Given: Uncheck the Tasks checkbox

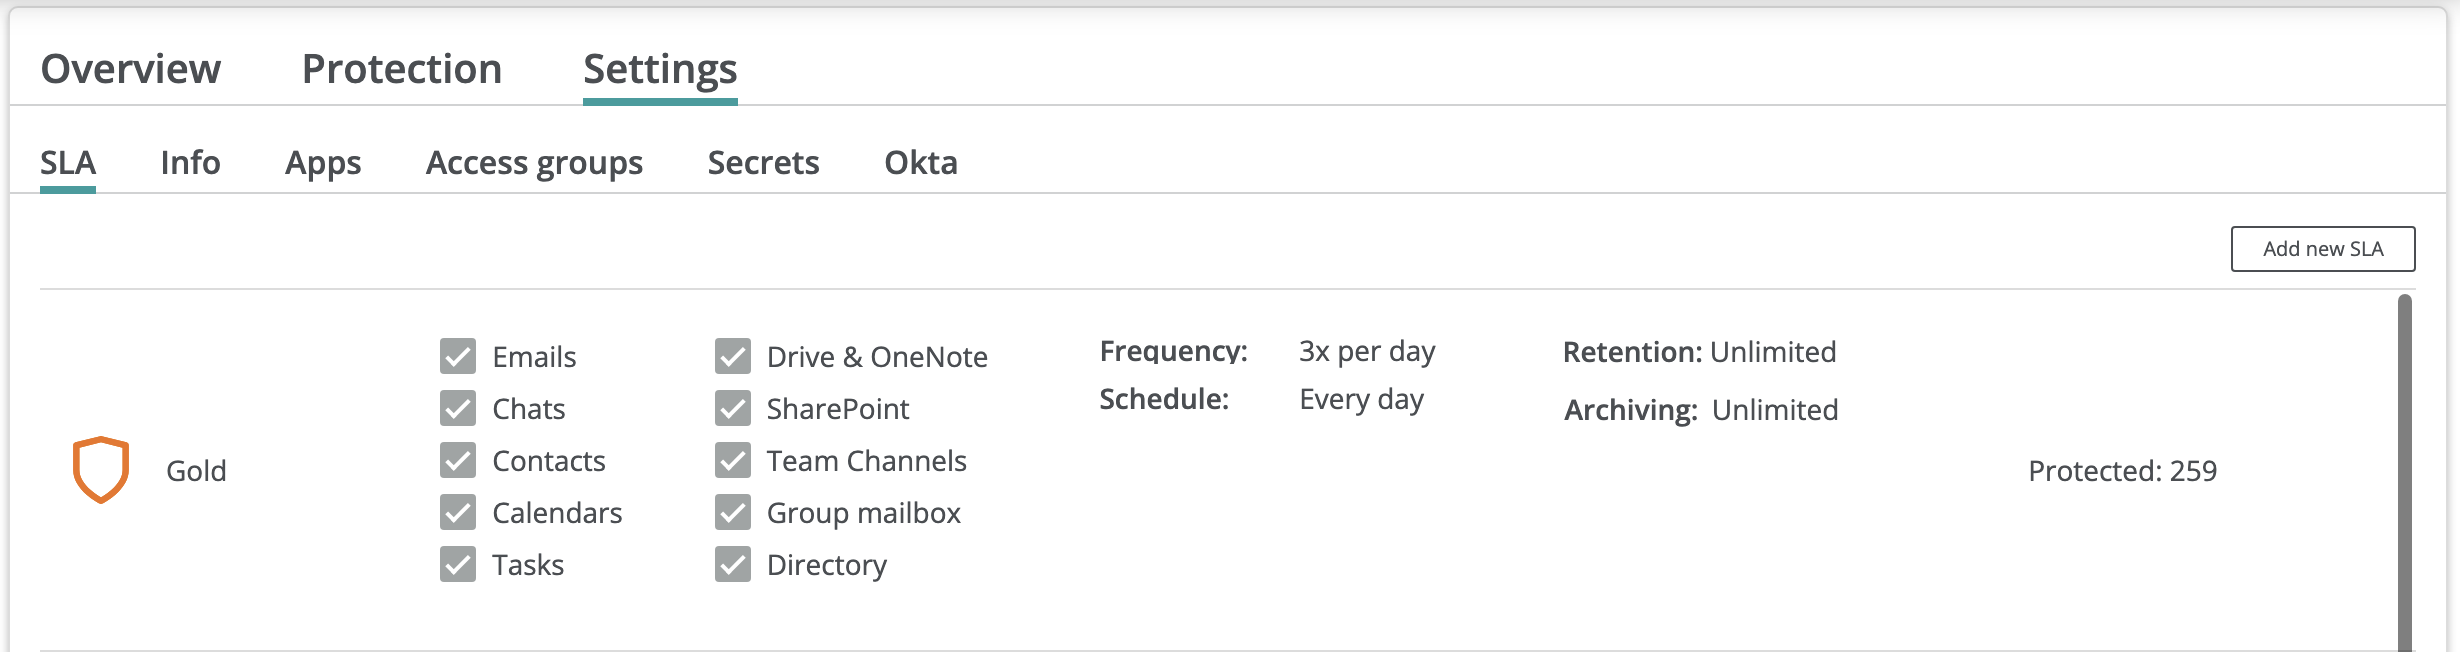Looking at the screenshot, I should [x=458, y=564].
